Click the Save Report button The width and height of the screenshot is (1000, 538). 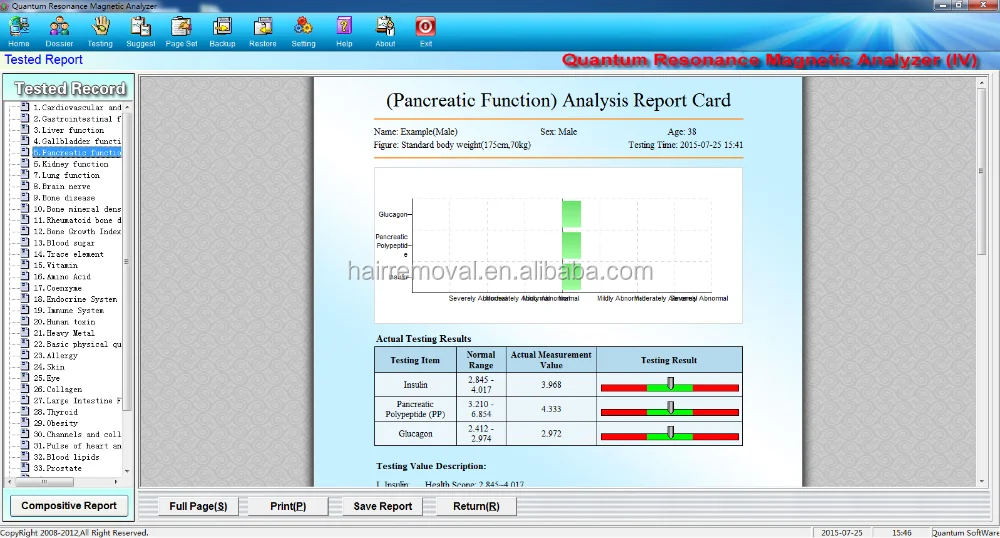(x=383, y=506)
